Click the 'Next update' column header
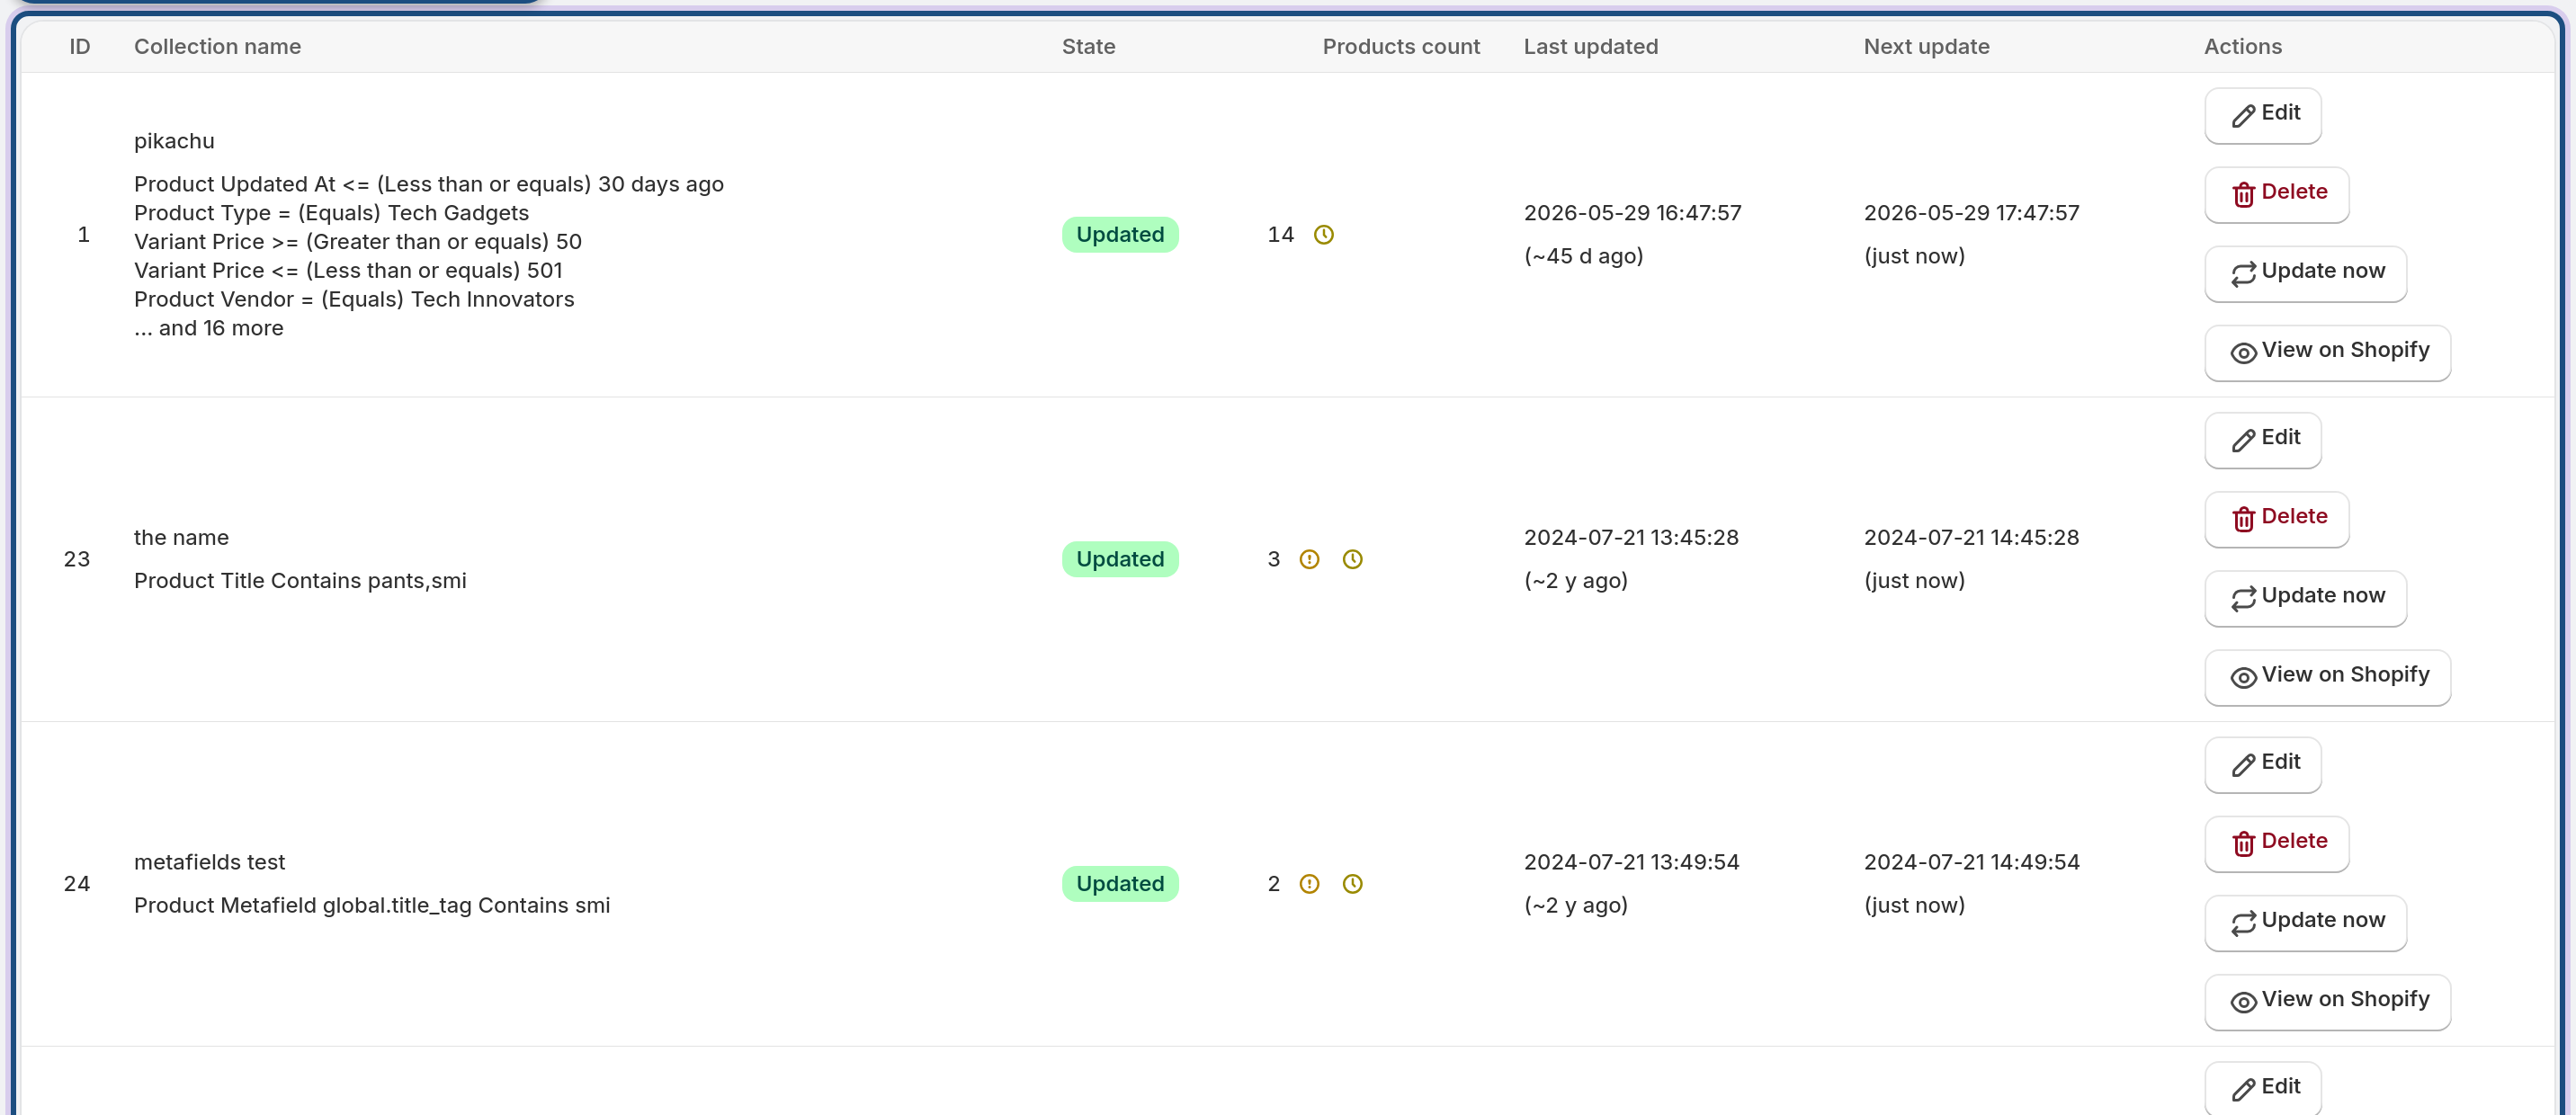 point(1926,47)
